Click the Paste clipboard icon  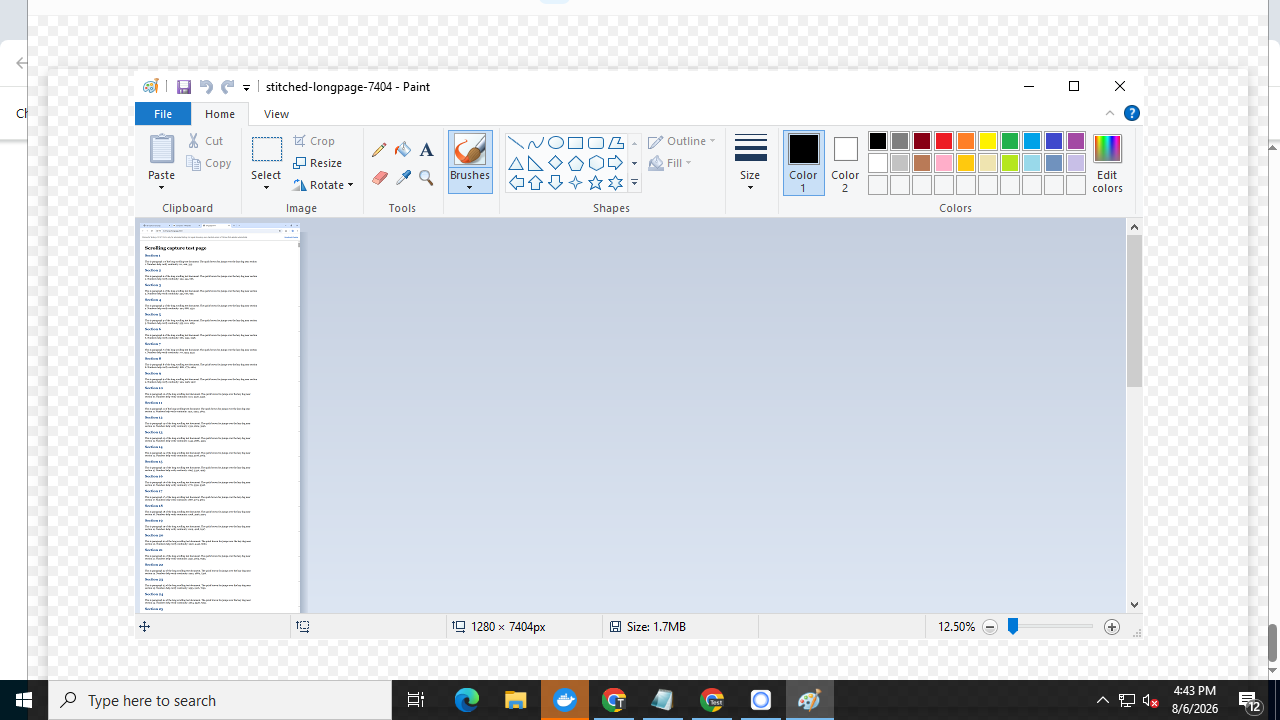point(162,149)
